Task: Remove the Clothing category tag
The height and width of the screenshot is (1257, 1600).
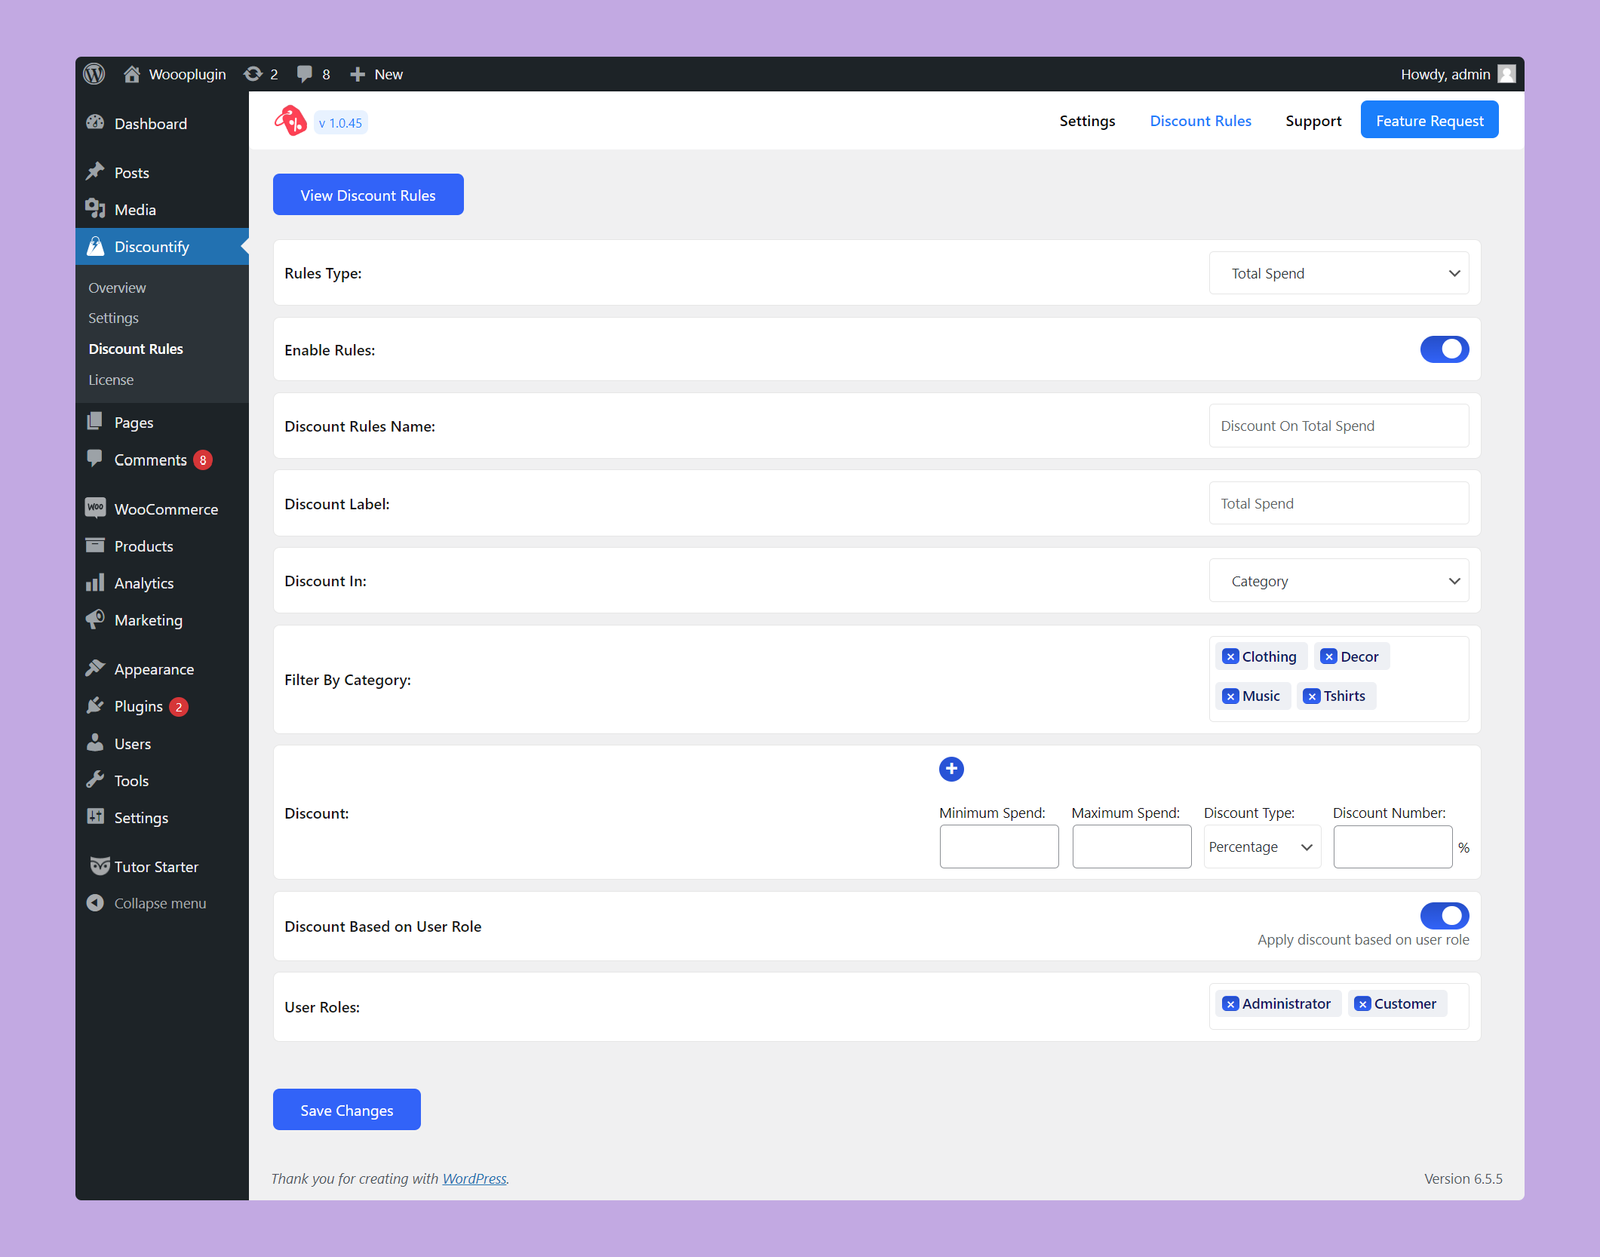Action: [1231, 657]
